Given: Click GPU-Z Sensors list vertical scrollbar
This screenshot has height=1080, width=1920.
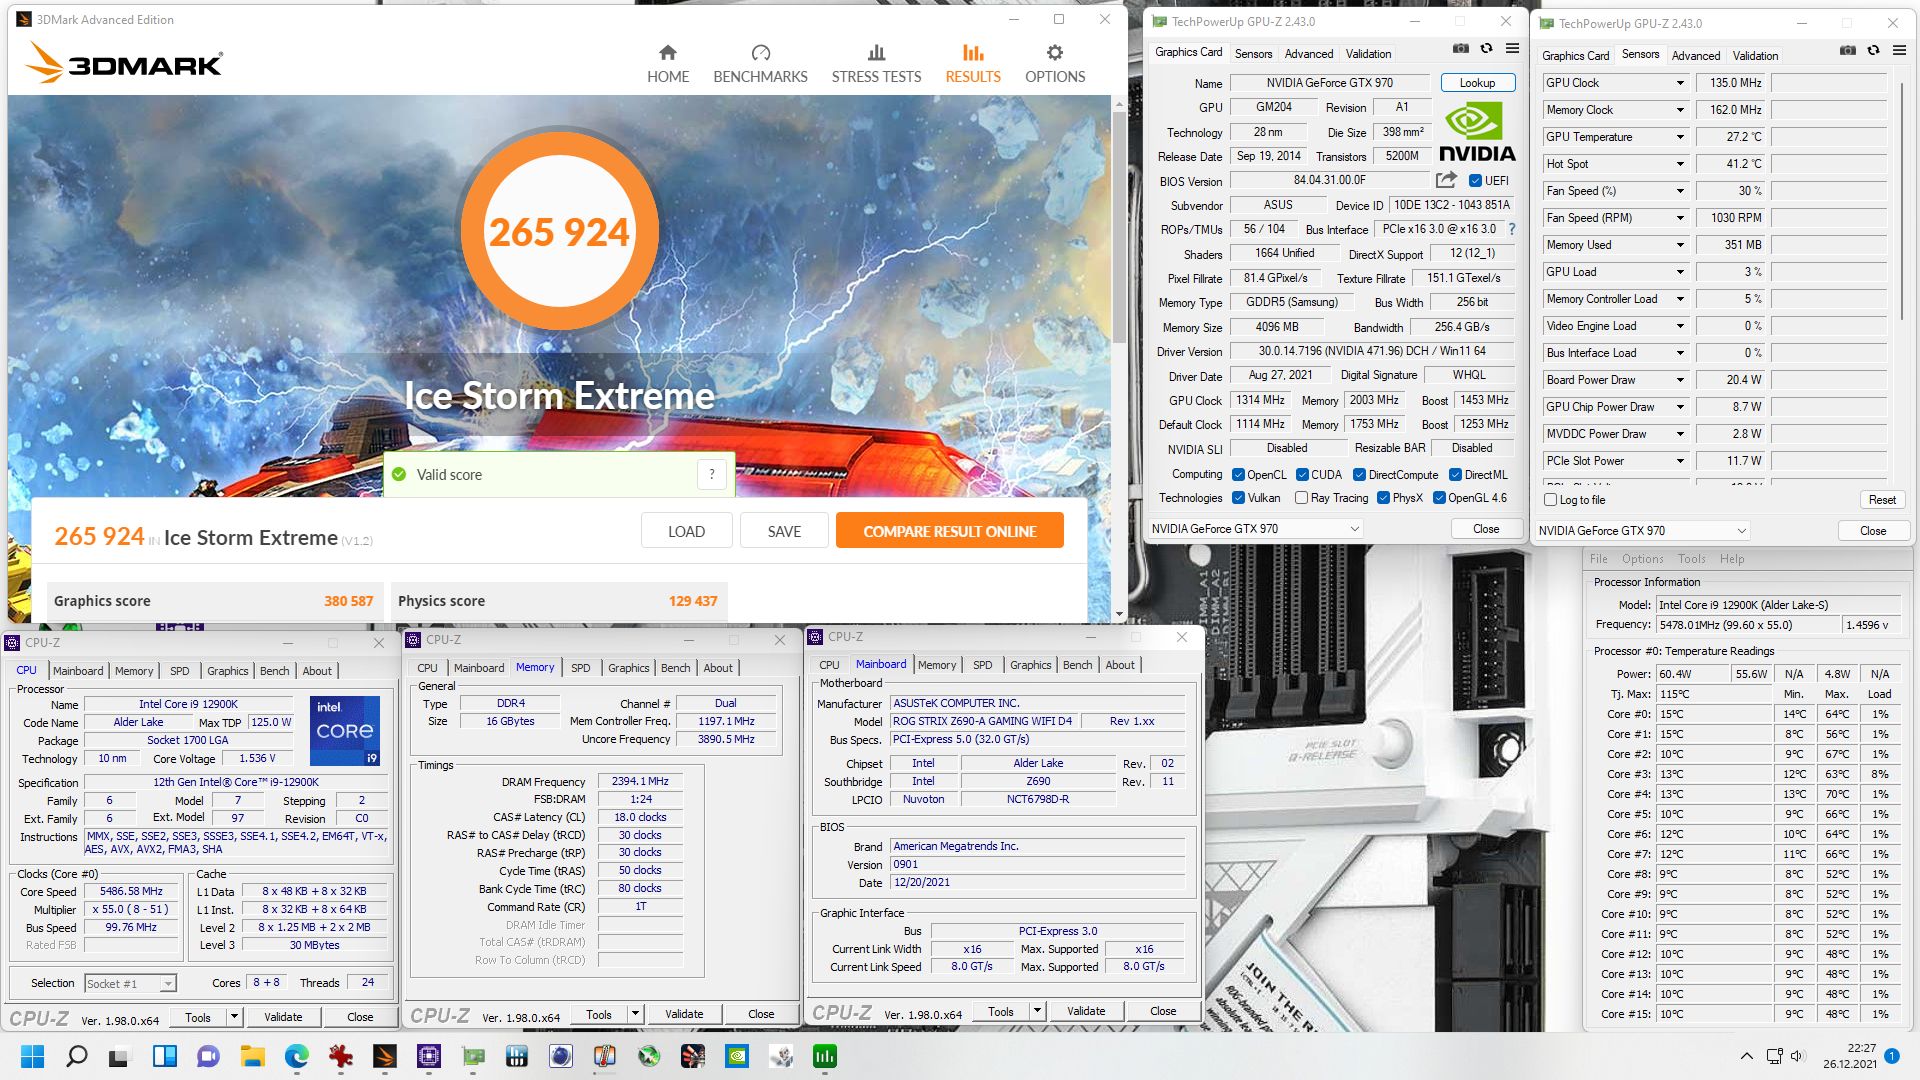Looking at the screenshot, I should tap(1901, 200).
